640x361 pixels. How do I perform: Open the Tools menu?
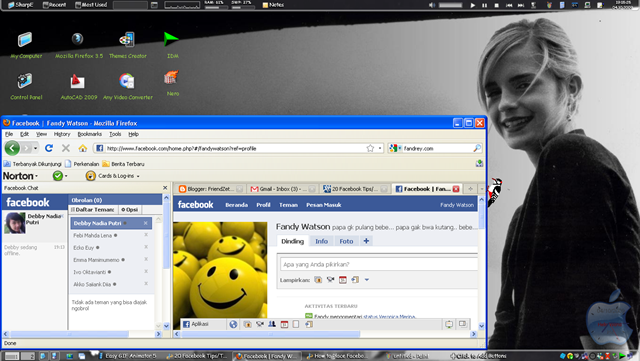[x=115, y=134]
